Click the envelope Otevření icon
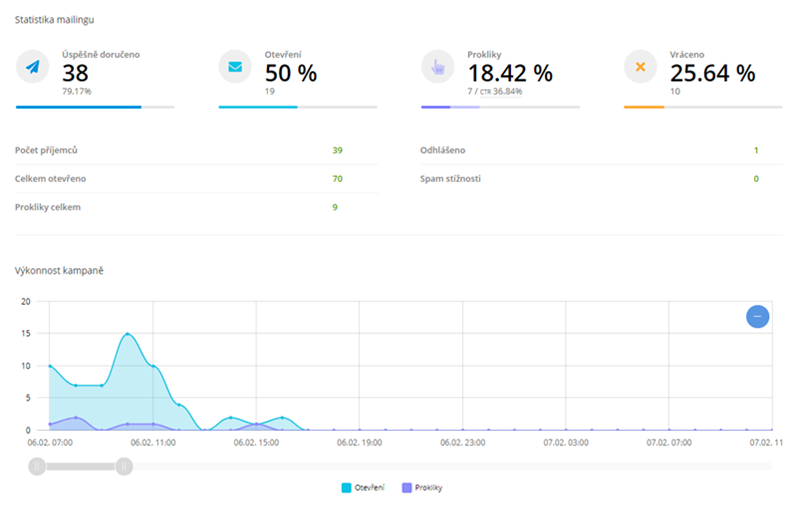 point(235,67)
